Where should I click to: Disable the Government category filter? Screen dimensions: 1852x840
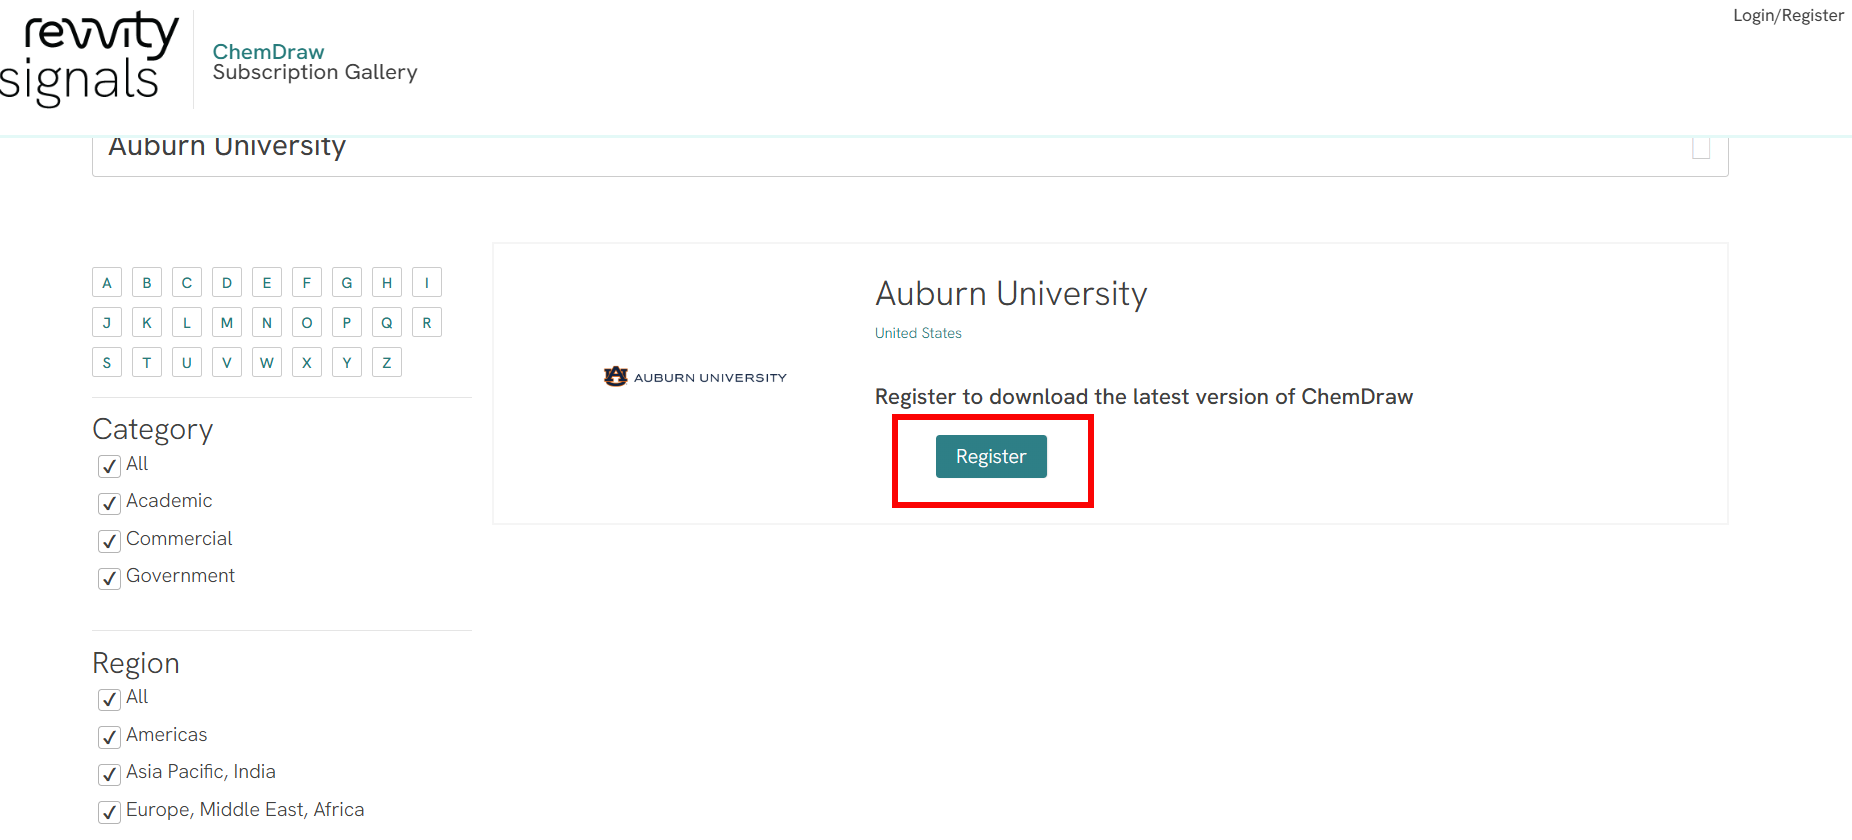click(x=109, y=578)
